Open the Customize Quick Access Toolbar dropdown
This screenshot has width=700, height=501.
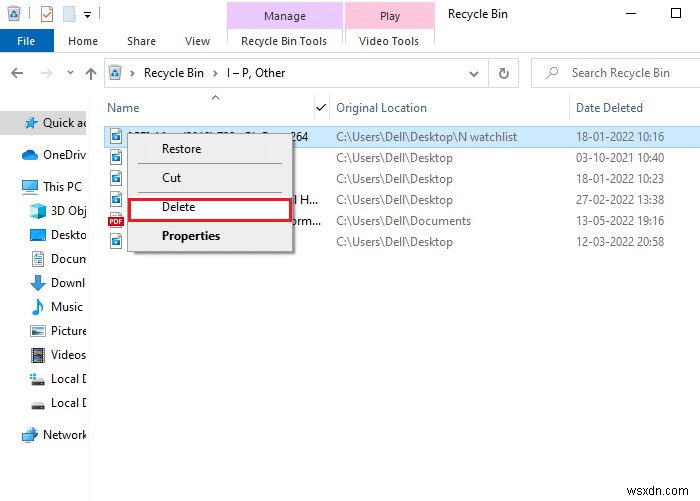pyautogui.click(x=88, y=15)
